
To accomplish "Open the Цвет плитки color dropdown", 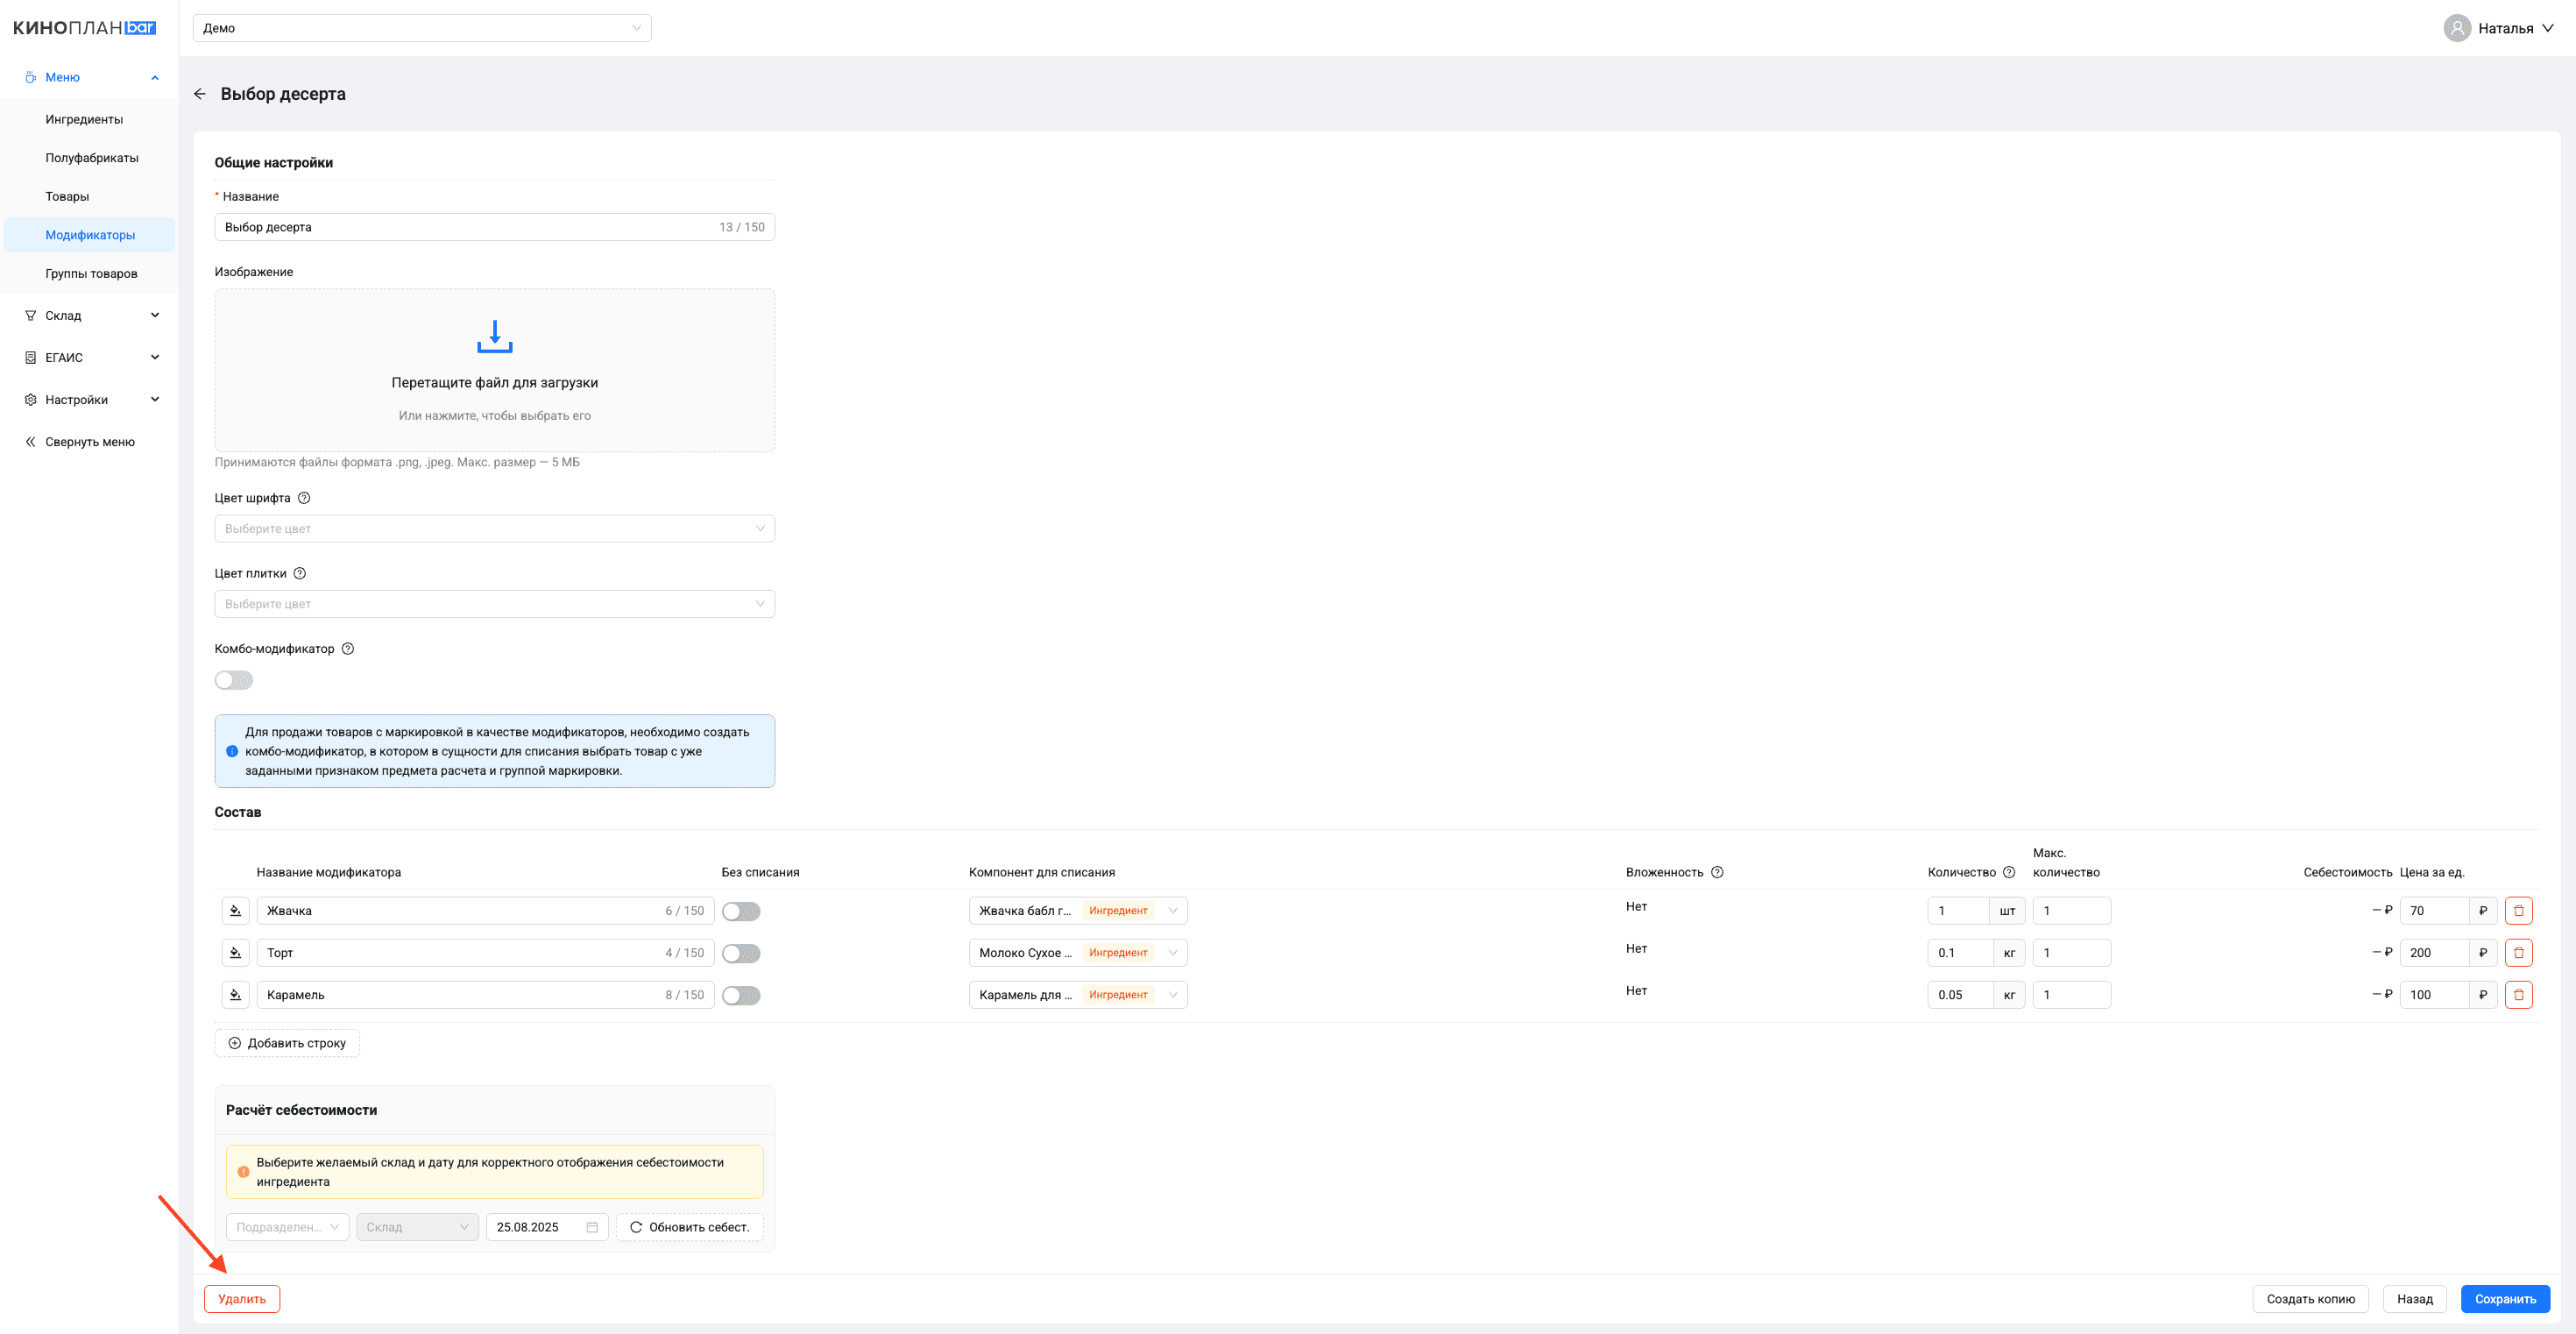I will [494, 604].
